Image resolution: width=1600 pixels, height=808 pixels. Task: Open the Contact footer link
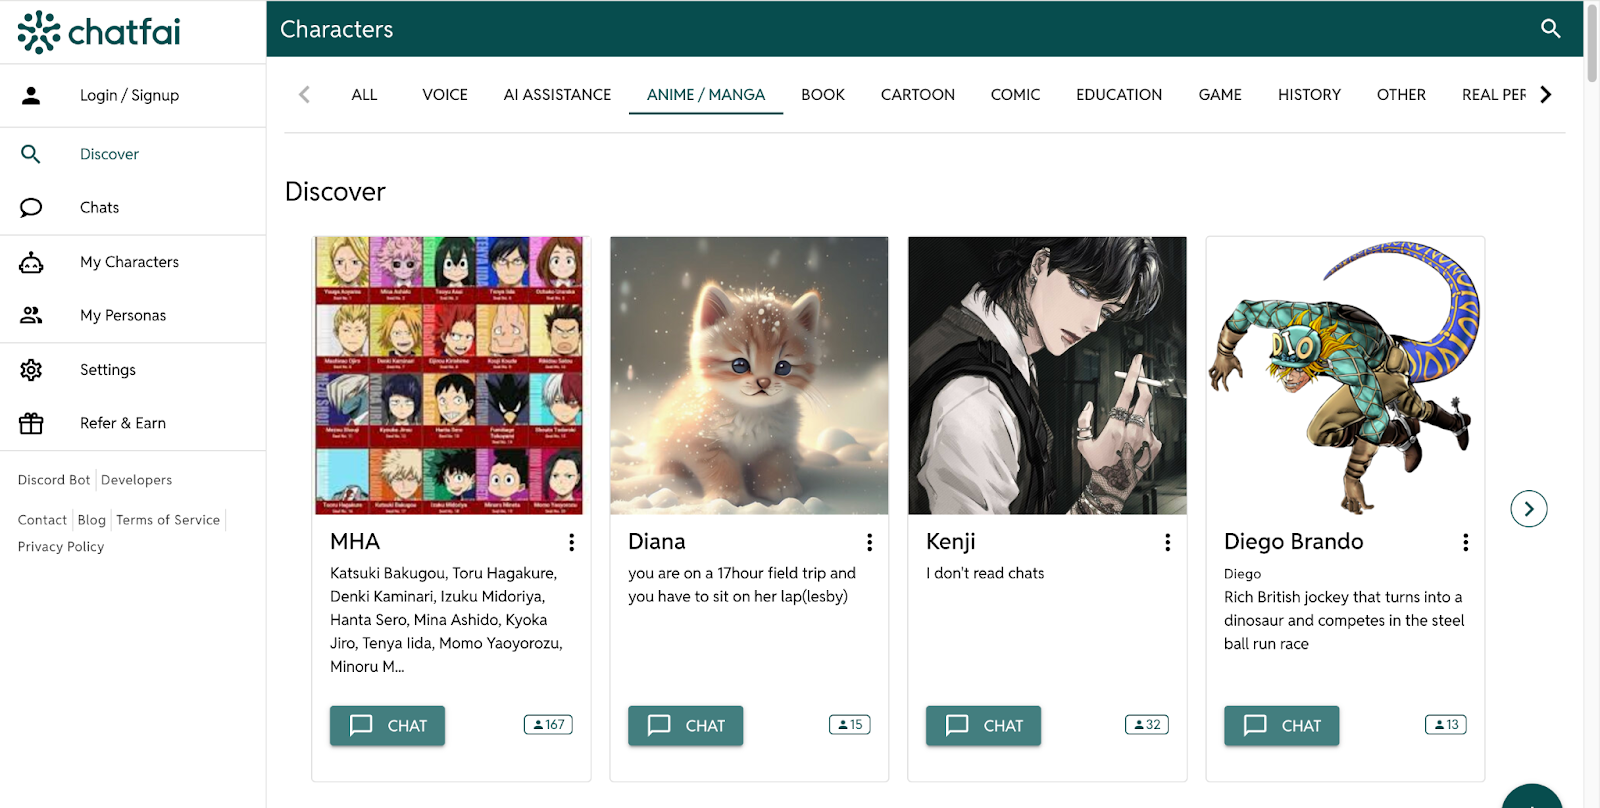pos(42,520)
